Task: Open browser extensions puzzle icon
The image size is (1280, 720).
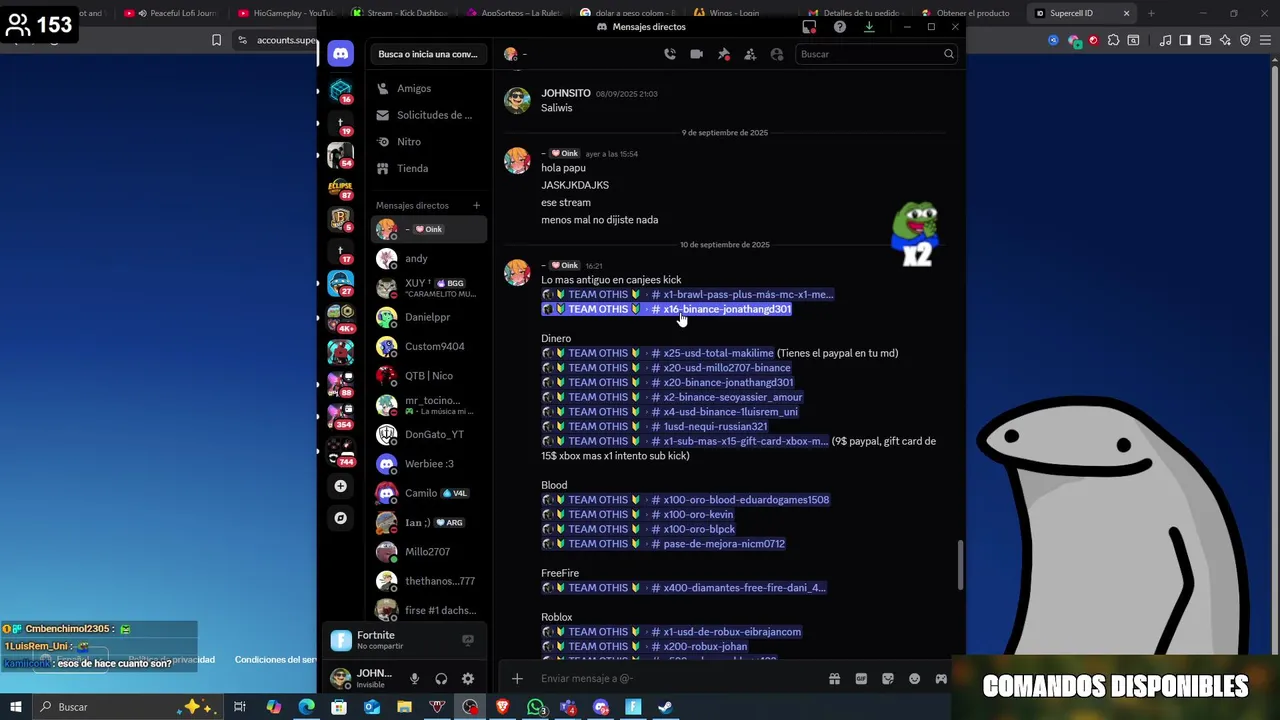Action: coord(1113,40)
